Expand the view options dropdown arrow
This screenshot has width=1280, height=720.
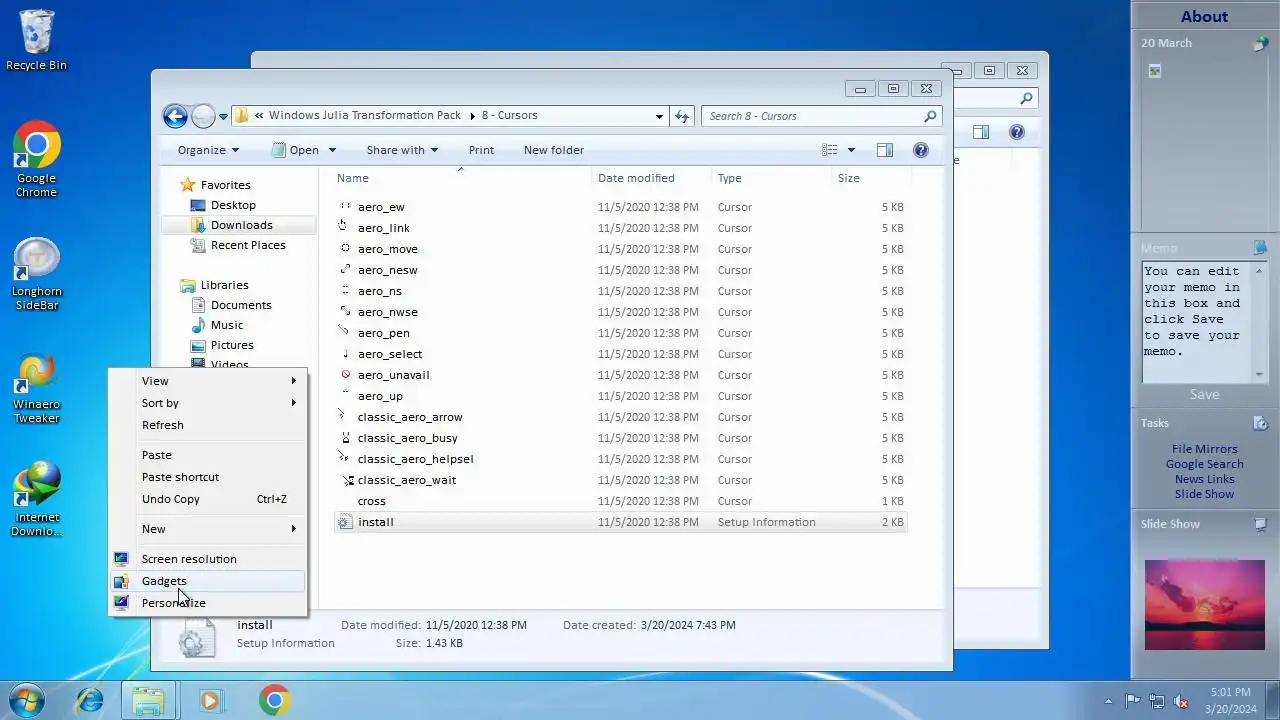[x=851, y=150]
